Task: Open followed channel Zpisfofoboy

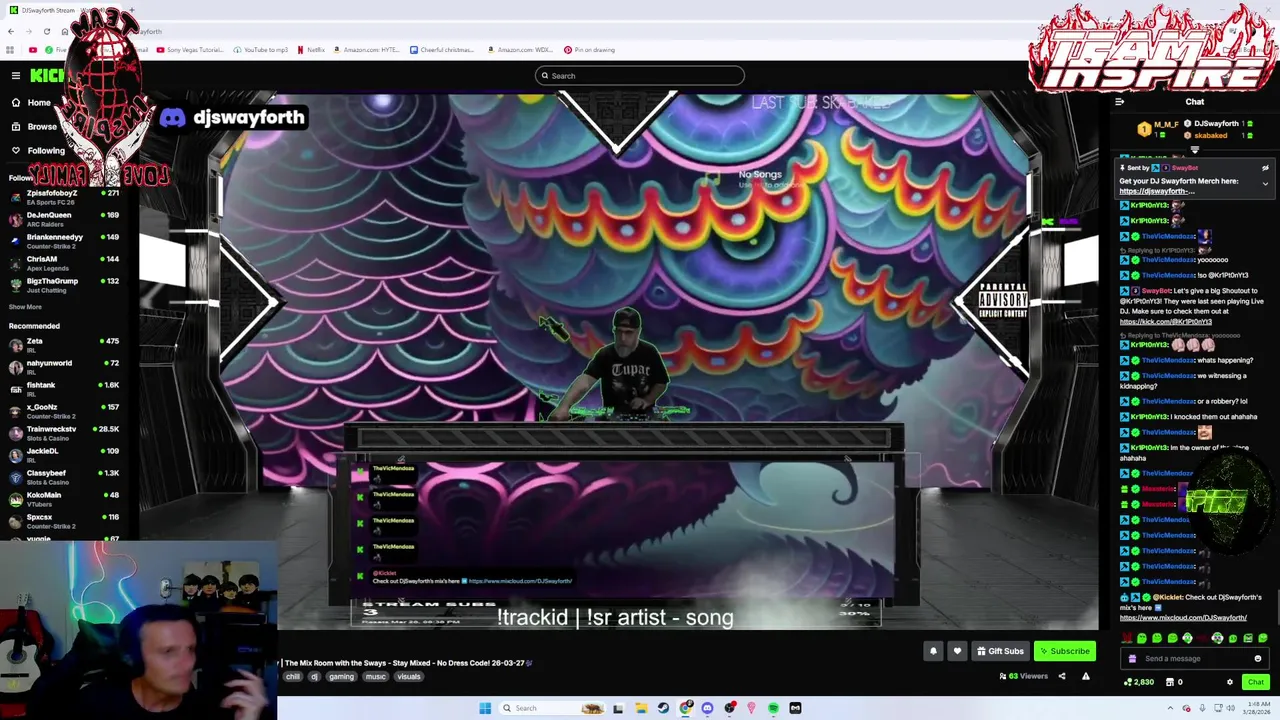Action: pos(62,197)
